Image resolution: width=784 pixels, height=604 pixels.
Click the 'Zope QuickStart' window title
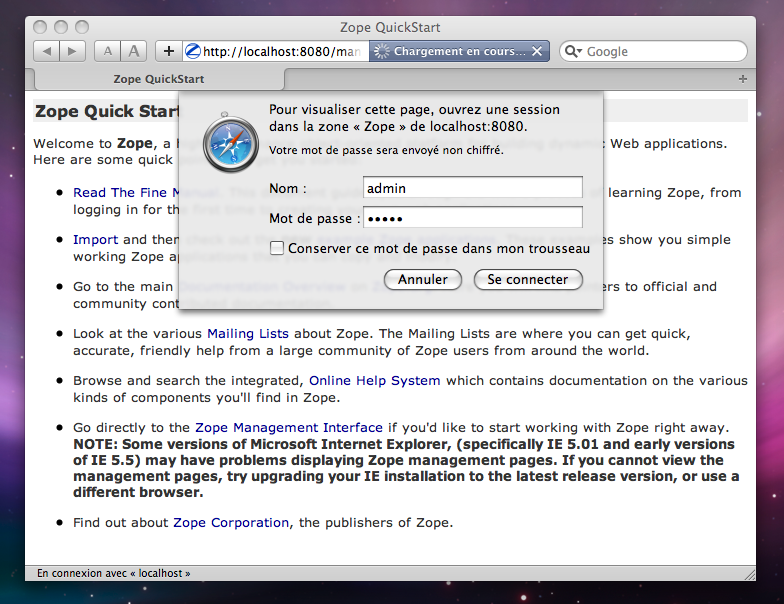point(390,27)
